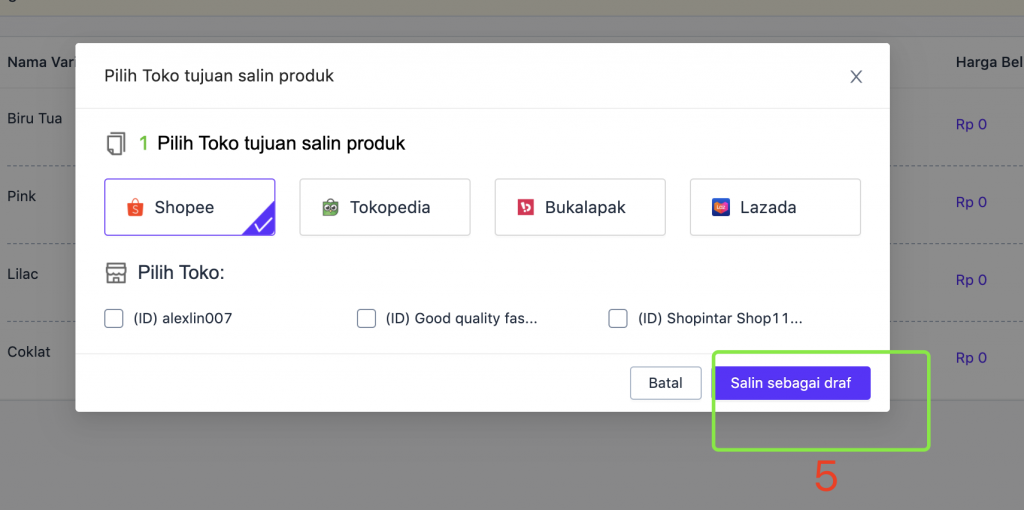
Task: Click the Lazada logo icon
Action: (721, 208)
